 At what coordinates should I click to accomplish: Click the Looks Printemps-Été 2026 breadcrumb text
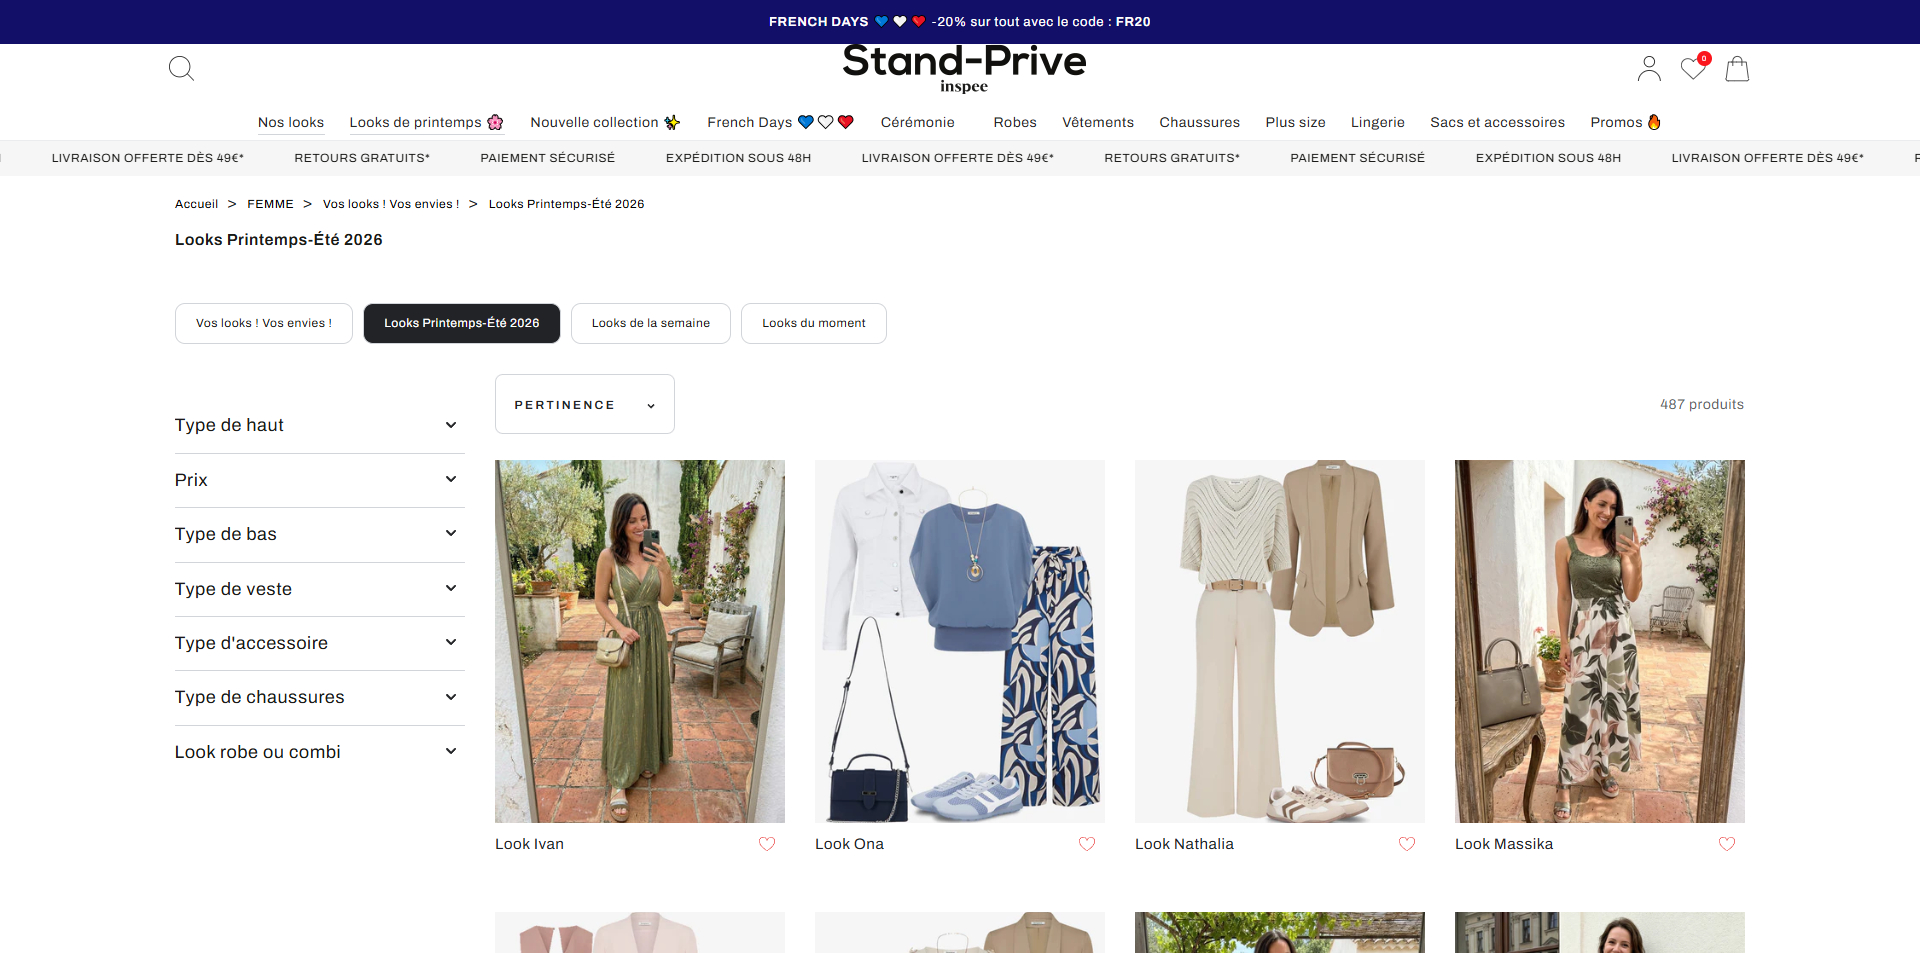[567, 204]
